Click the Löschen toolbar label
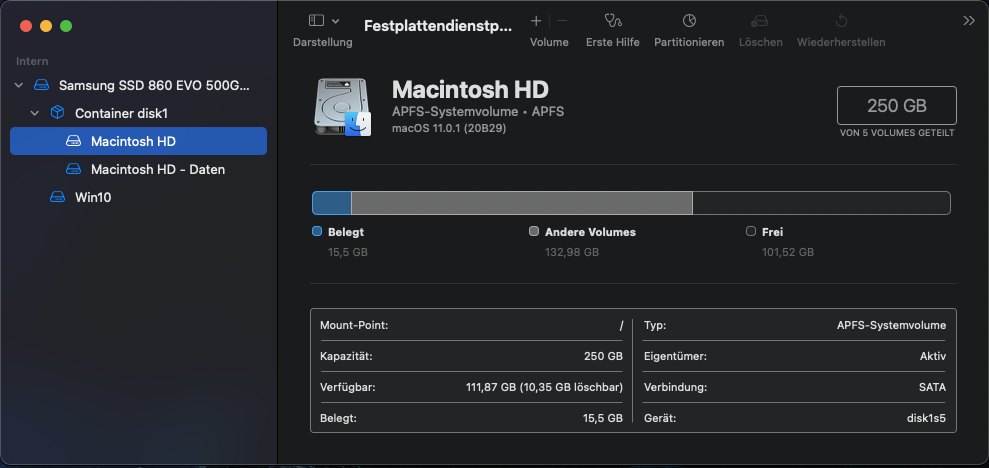Viewport: 989px width, 468px height. [x=761, y=42]
